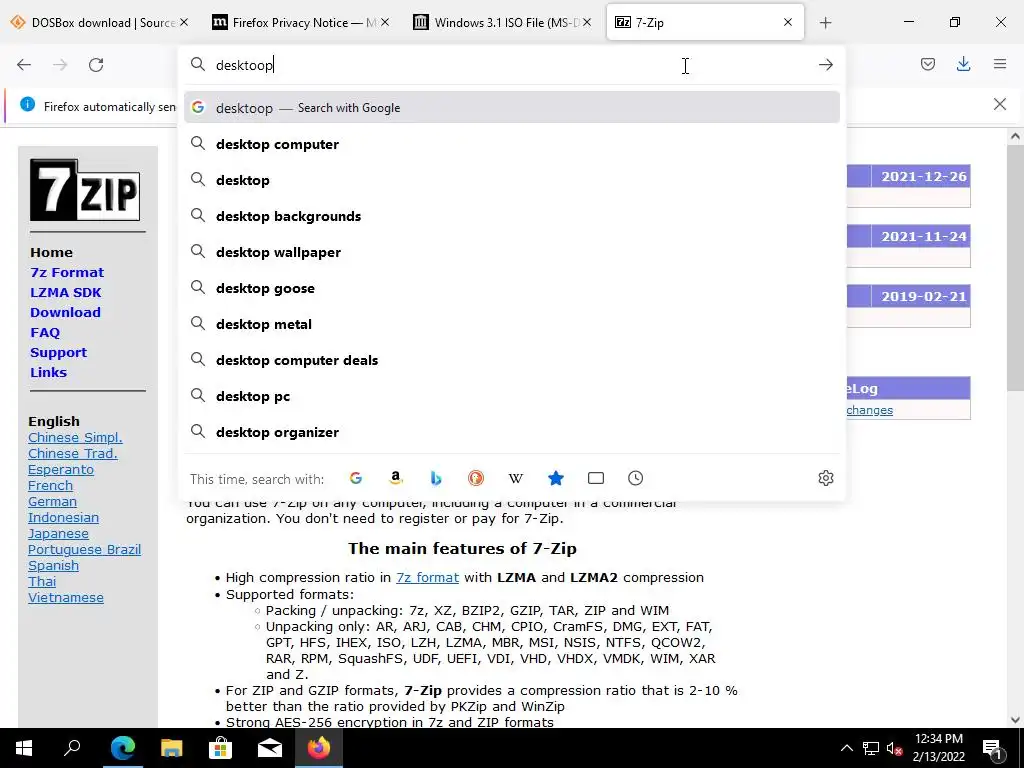Switch language to Vietnamese
Image resolution: width=1024 pixels, height=768 pixels.
click(66, 598)
